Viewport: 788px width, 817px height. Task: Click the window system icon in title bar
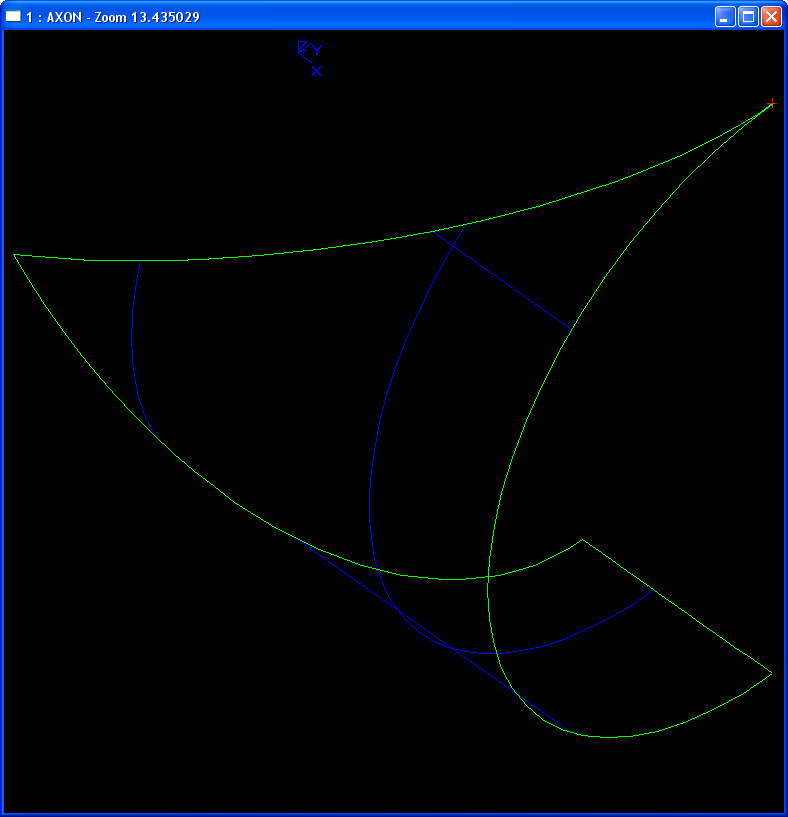(14, 17)
